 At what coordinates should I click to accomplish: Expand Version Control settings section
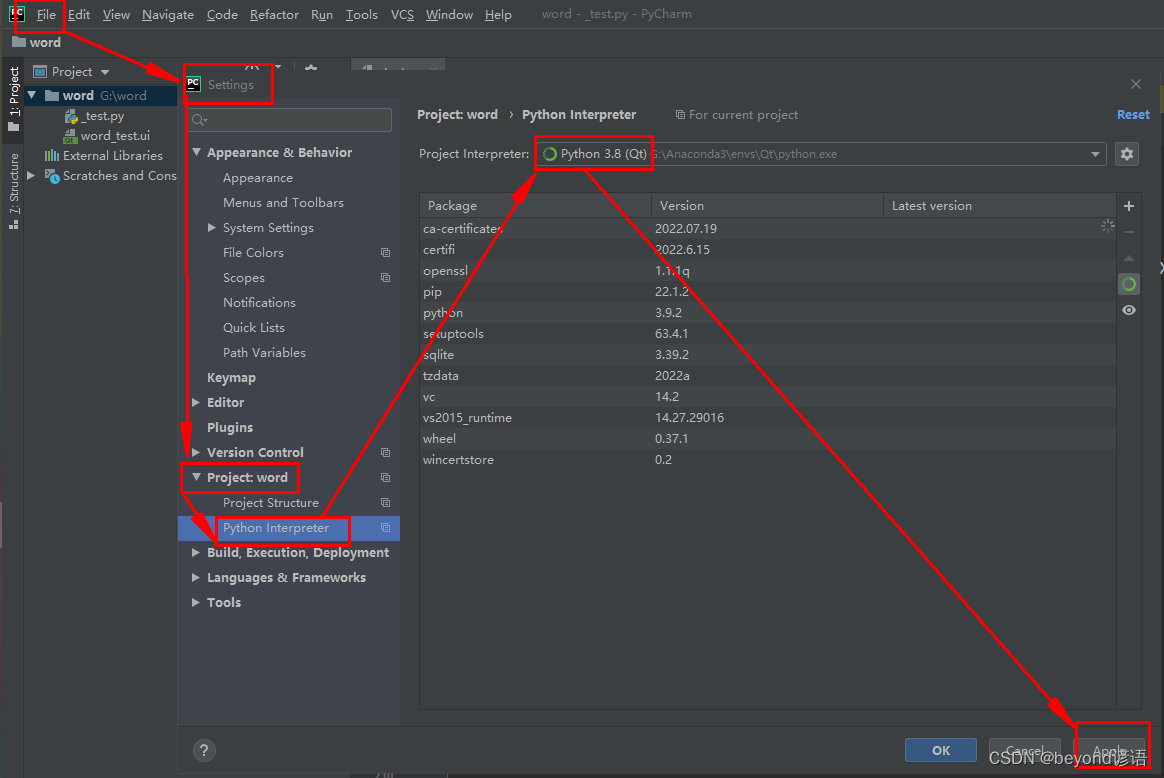[x=196, y=452]
